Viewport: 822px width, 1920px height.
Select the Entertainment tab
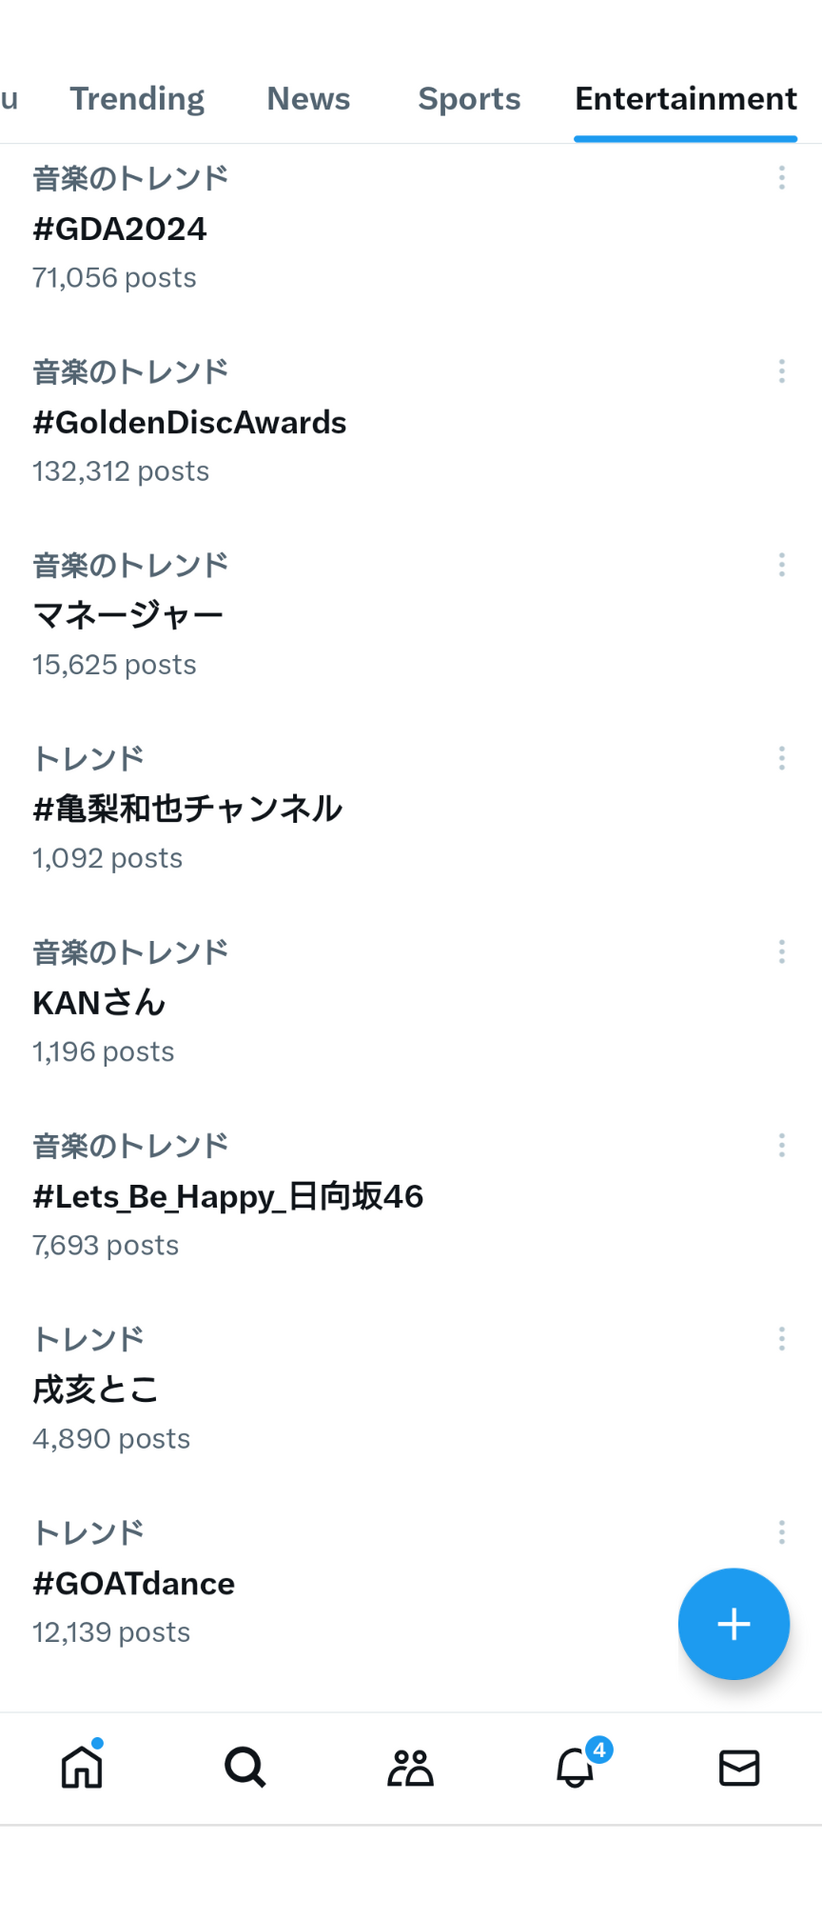pyautogui.click(x=686, y=99)
